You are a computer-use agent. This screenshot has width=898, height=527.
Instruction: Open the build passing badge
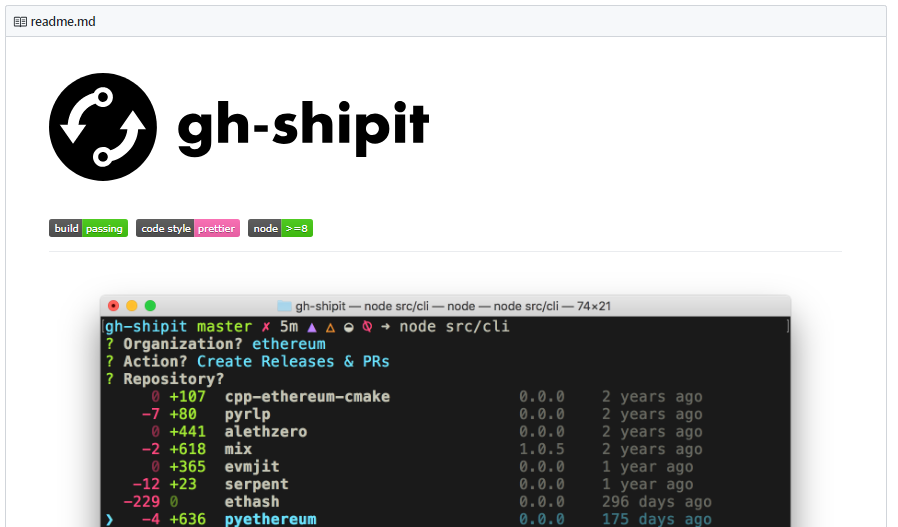[x=88, y=228]
